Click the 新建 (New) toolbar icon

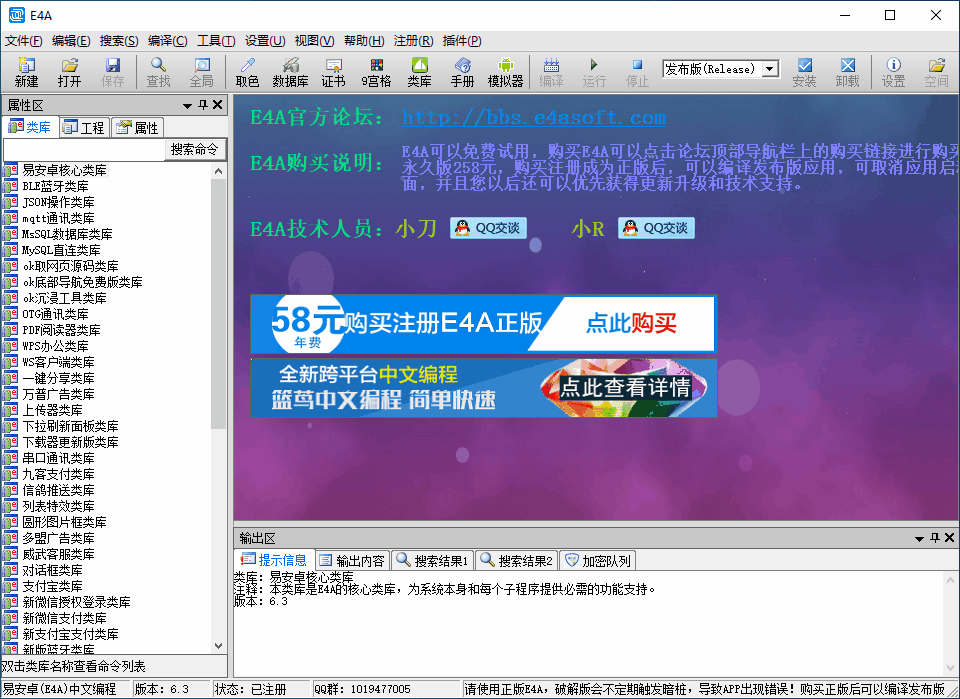coord(26,72)
